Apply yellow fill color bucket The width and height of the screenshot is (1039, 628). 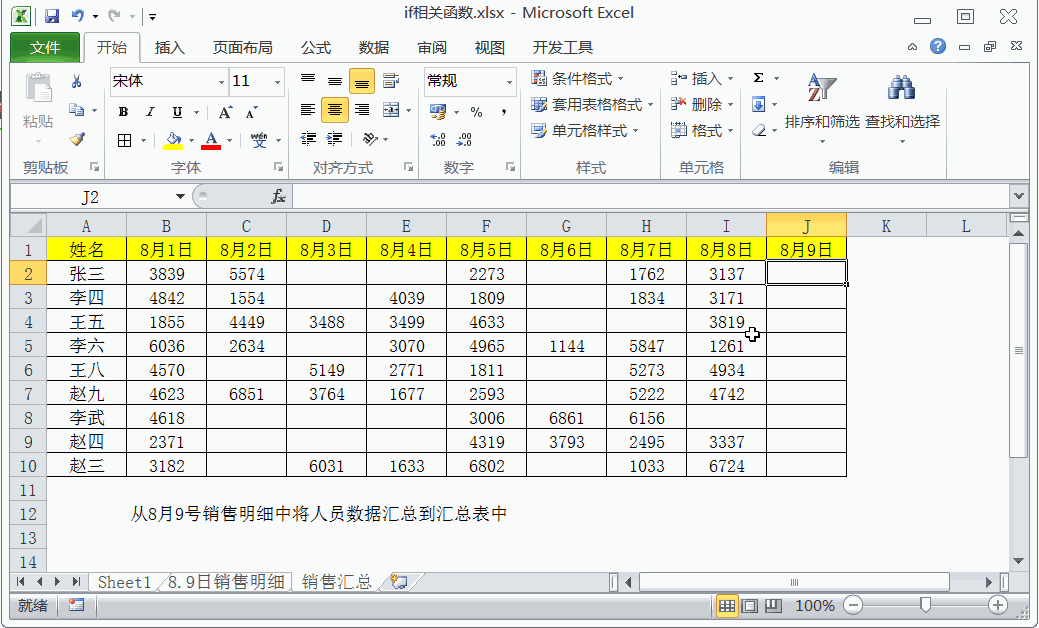(173, 140)
